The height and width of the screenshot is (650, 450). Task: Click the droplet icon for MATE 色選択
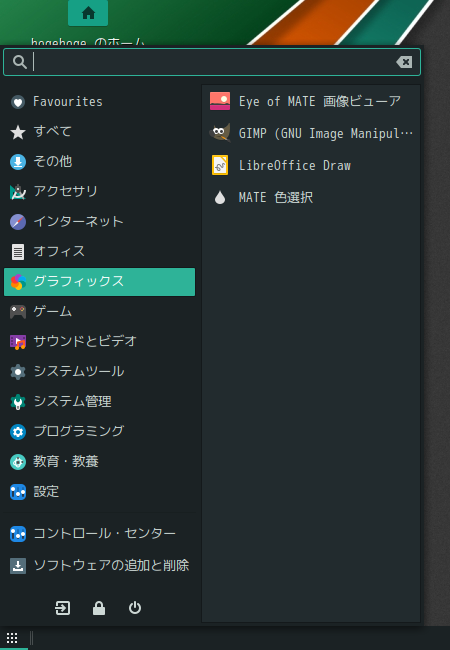point(220,197)
